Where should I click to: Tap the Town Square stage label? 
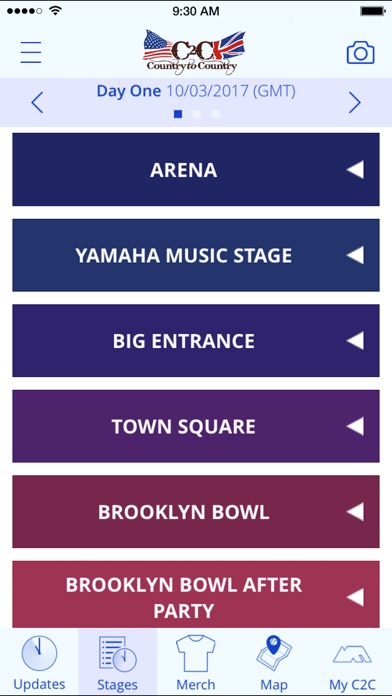[x=183, y=427]
